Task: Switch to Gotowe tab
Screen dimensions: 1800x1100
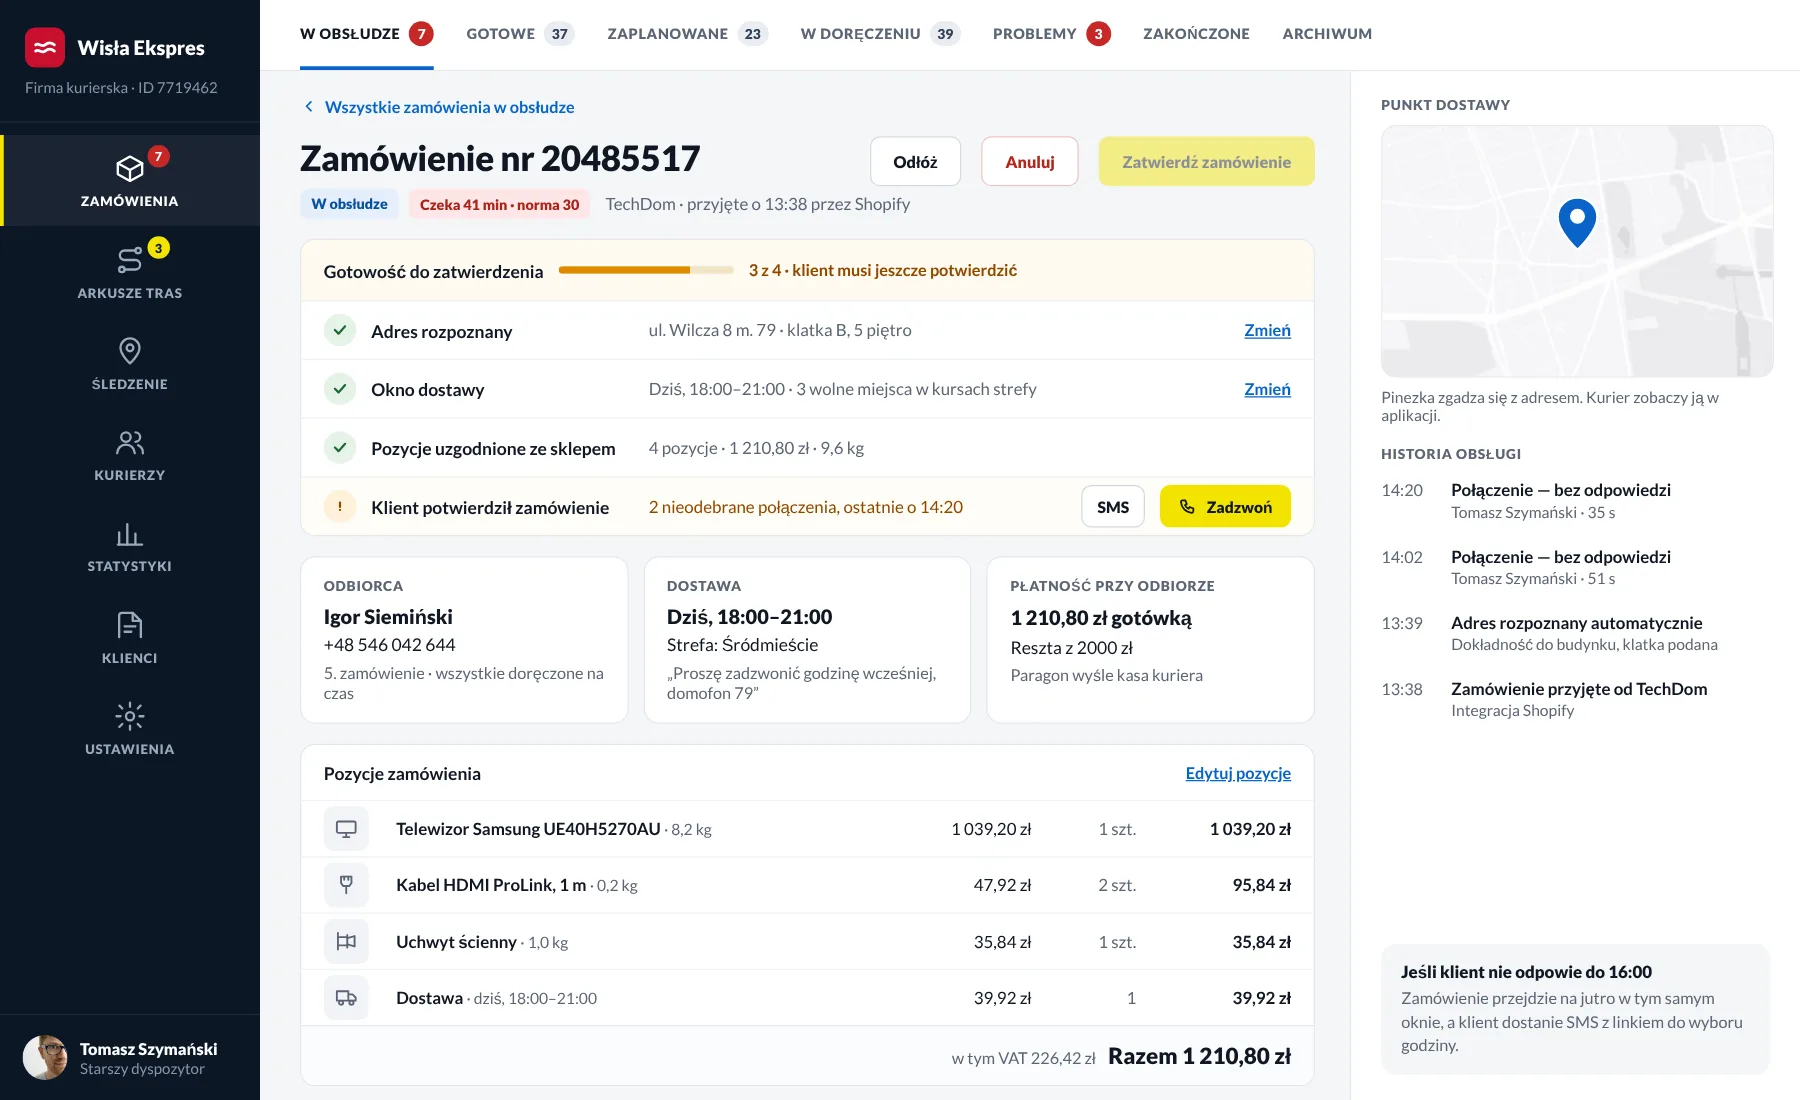Action: tap(520, 34)
